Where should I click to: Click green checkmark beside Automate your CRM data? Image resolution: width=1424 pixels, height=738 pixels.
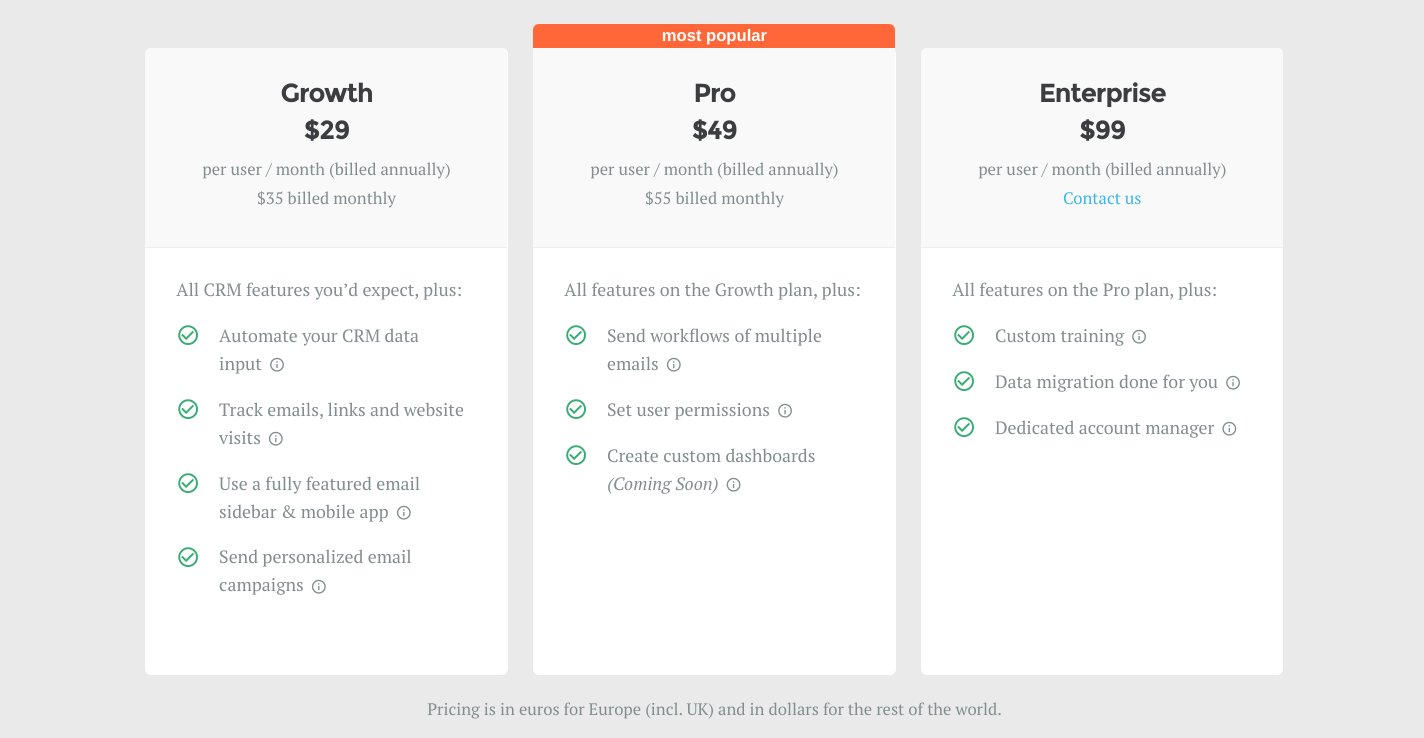188,335
